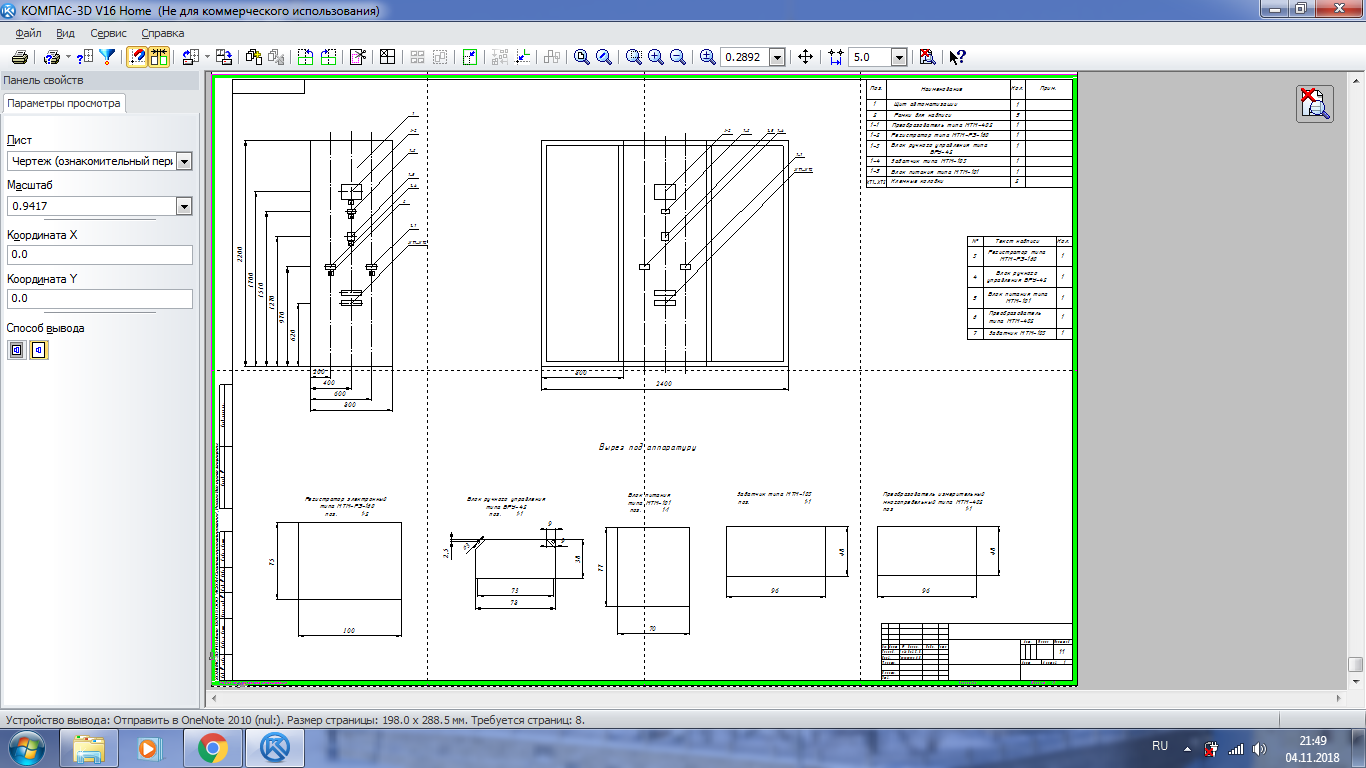Toggle the magnet snapping button

tap(137, 57)
